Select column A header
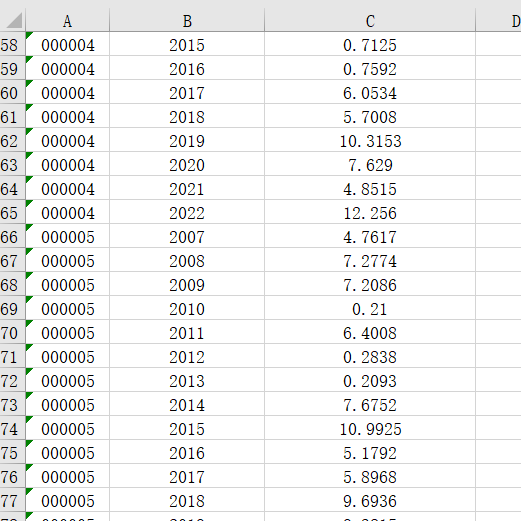Image resolution: width=521 pixels, height=521 pixels. [x=68, y=21]
